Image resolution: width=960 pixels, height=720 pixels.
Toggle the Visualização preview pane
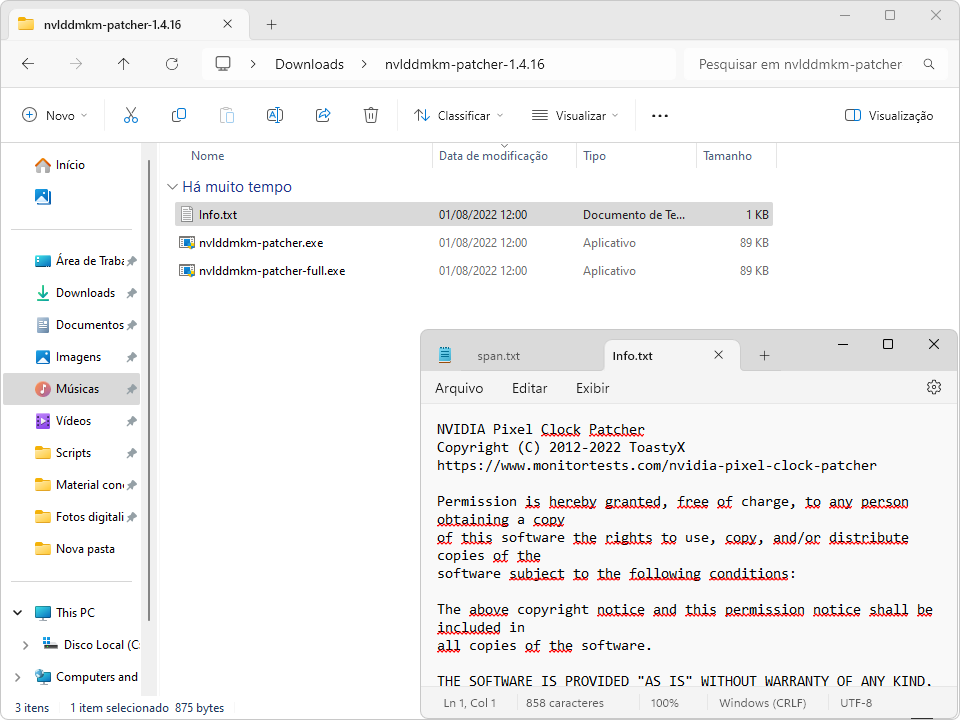point(888,116)
